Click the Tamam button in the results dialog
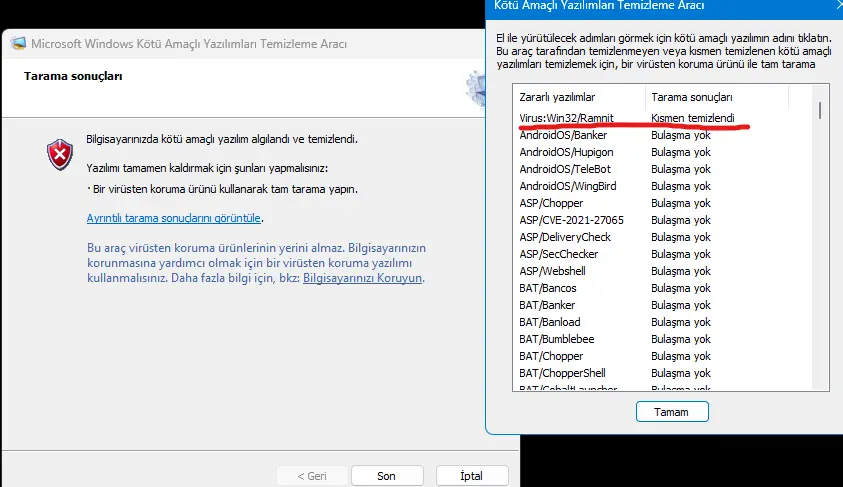 click(672, 412)
